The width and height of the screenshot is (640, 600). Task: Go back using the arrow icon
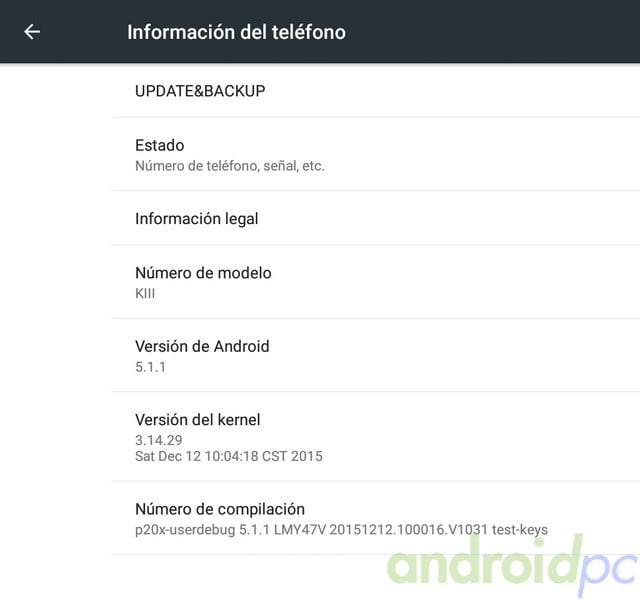click(32, 32)
